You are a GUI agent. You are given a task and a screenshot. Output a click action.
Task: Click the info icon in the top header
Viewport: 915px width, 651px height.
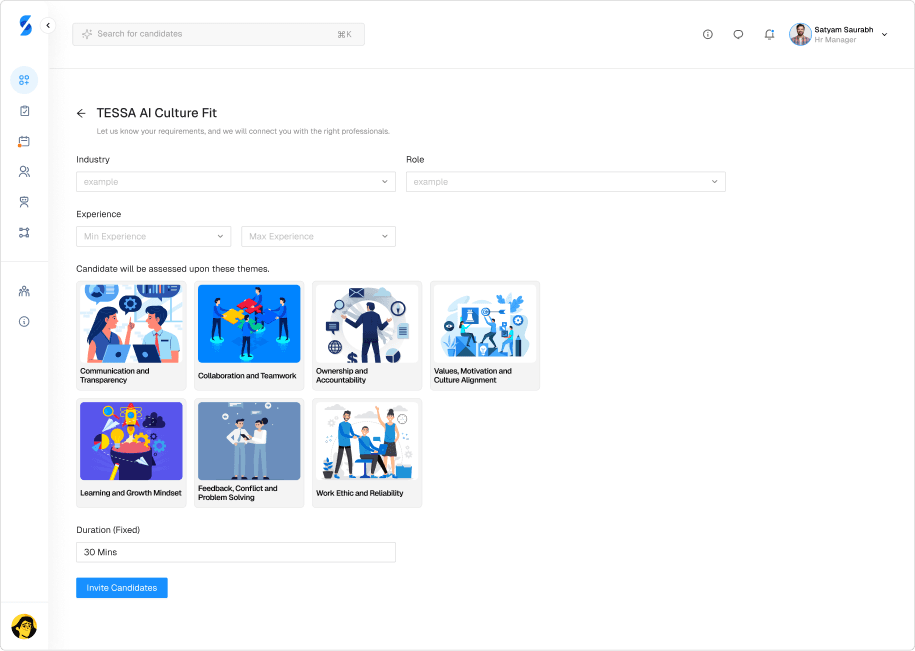click(708, 34)
